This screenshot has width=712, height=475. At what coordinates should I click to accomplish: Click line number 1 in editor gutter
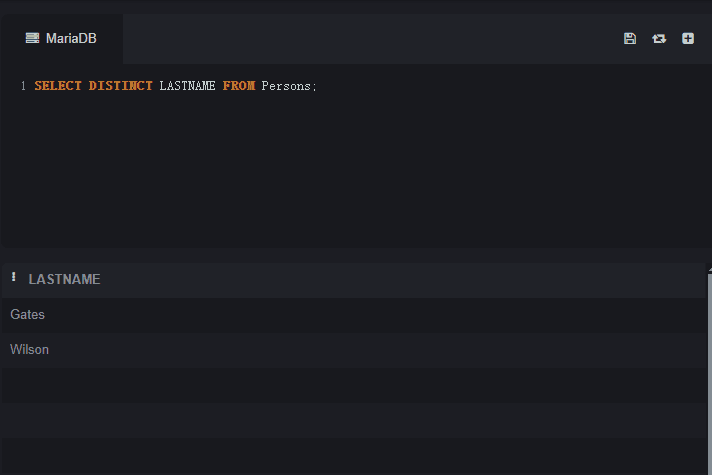tap(23, 86)
